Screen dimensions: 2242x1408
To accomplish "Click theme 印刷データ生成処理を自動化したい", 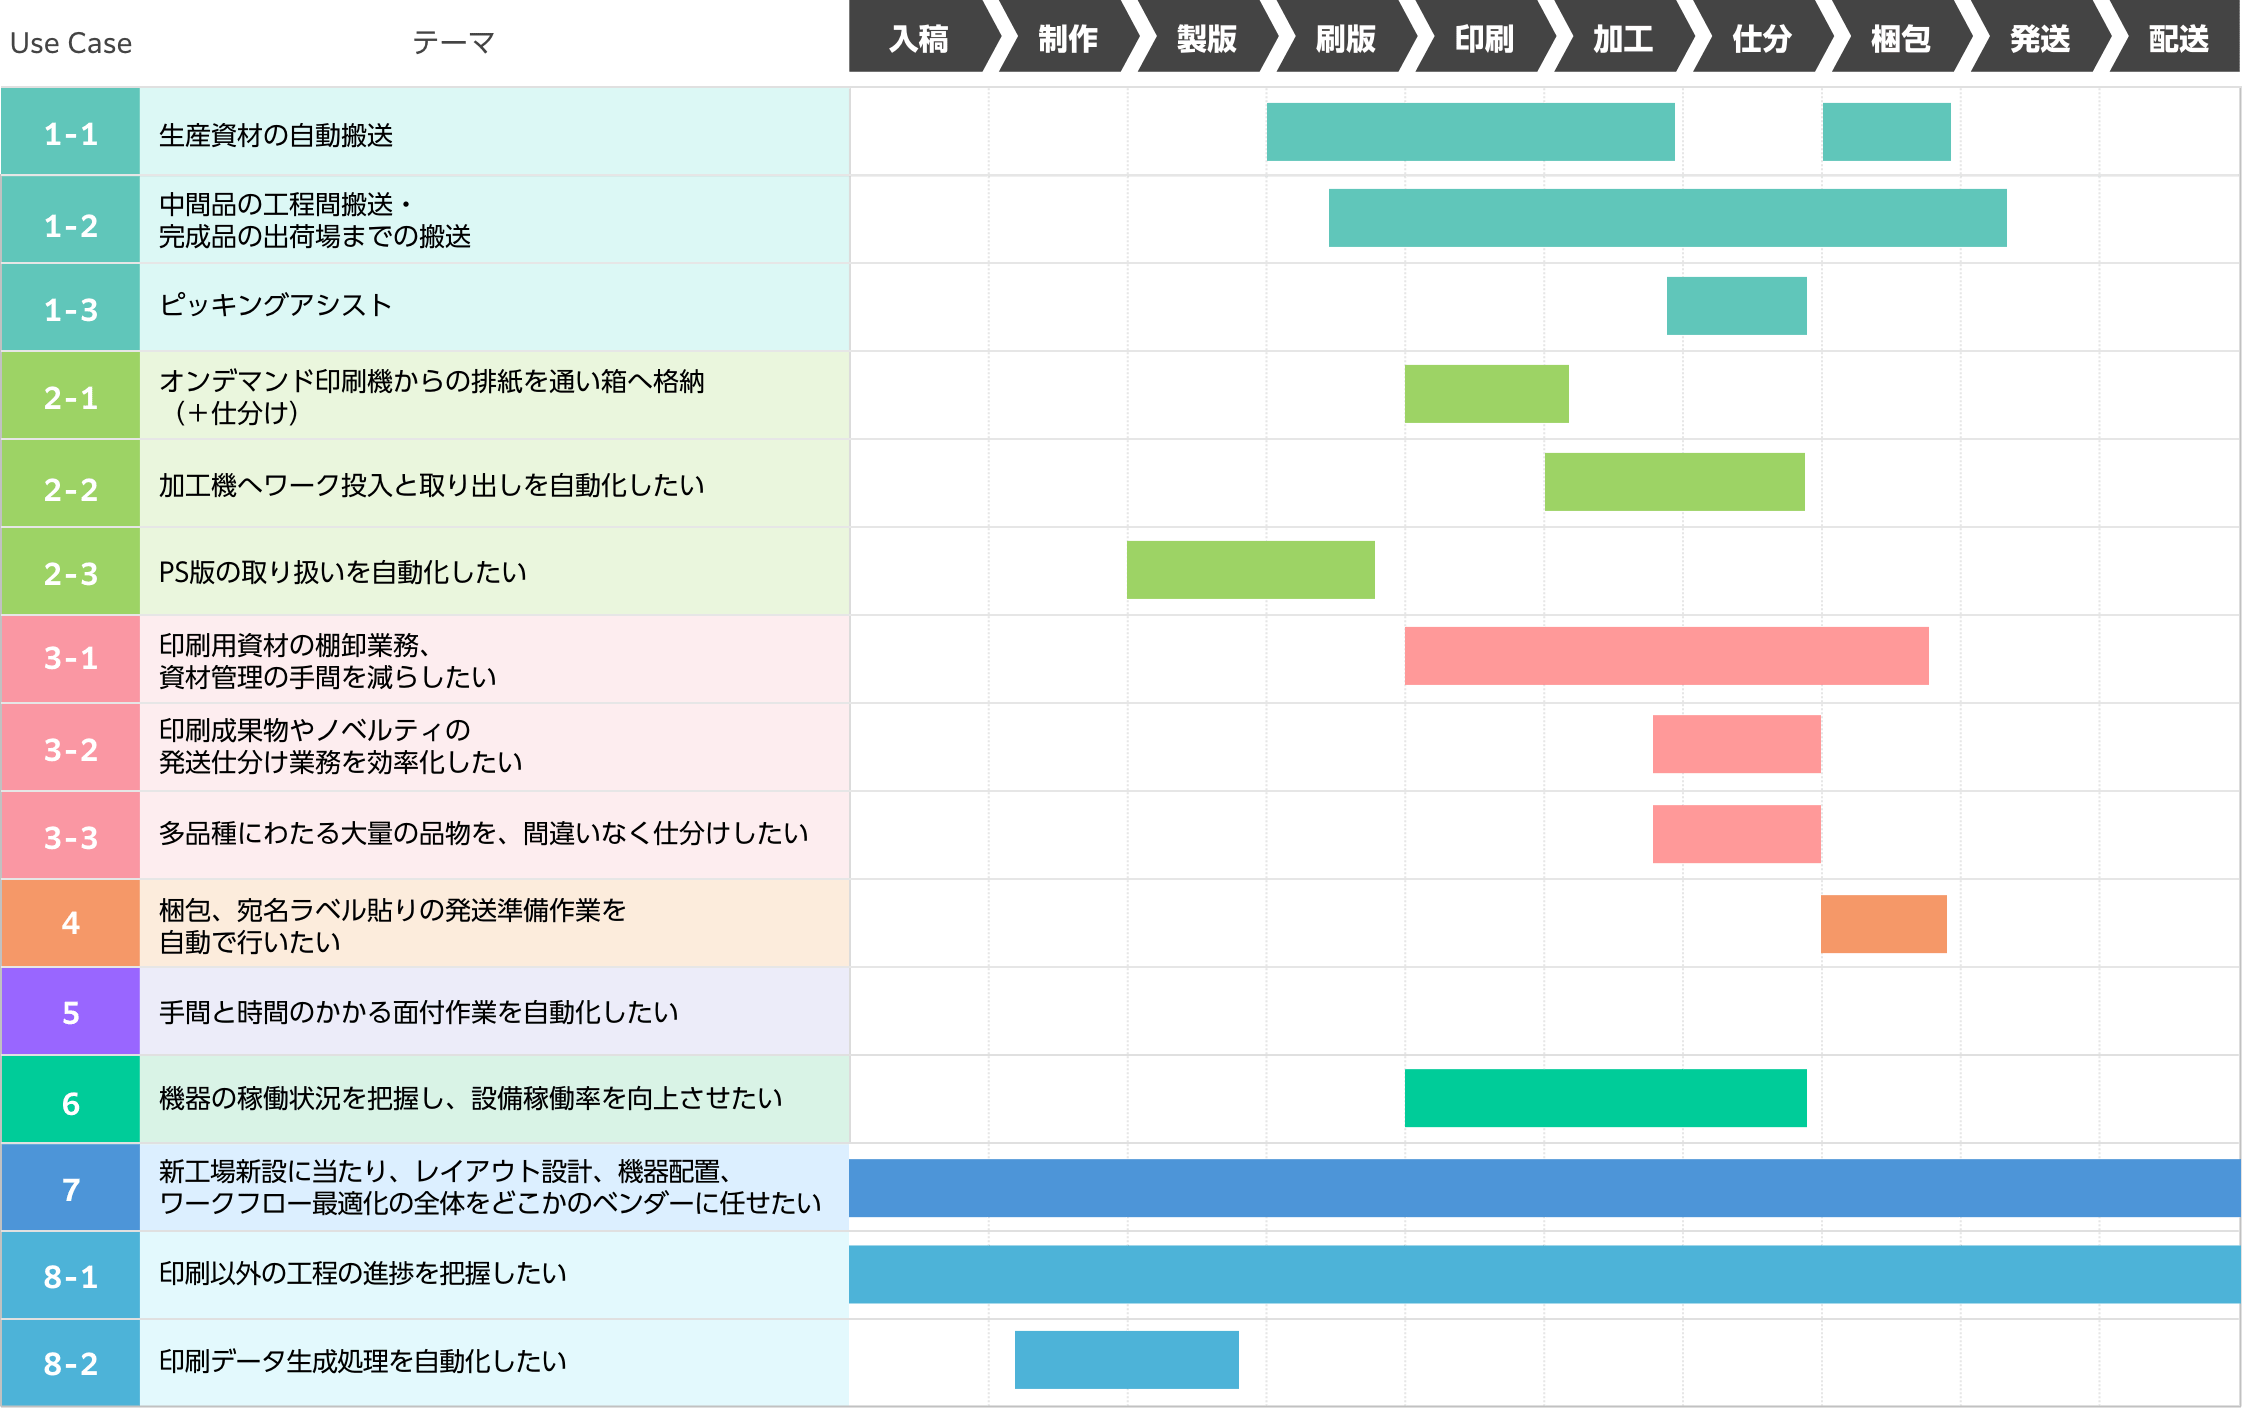I will click(x=363, y=1361).
